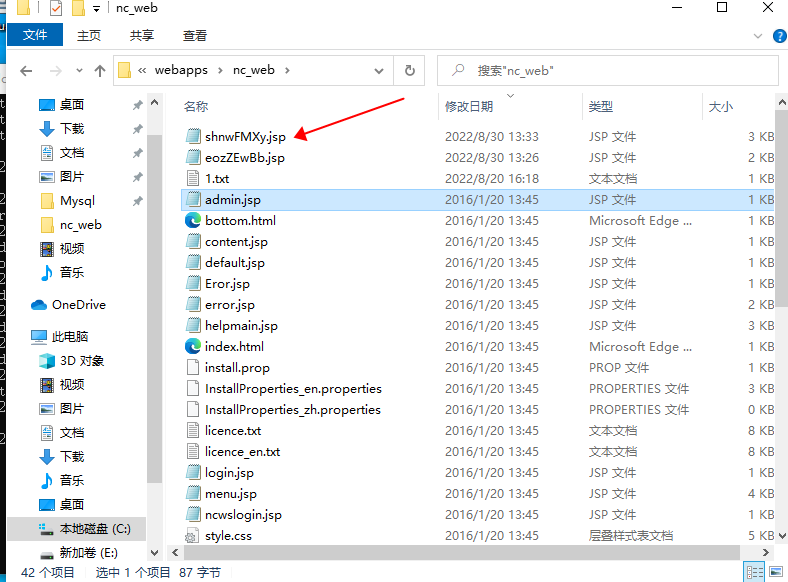Image resolution: width=788 pixels, height=582 pixels.
Task: Expand the ribbon with the chevron
Action: click(x=758, y=36)
